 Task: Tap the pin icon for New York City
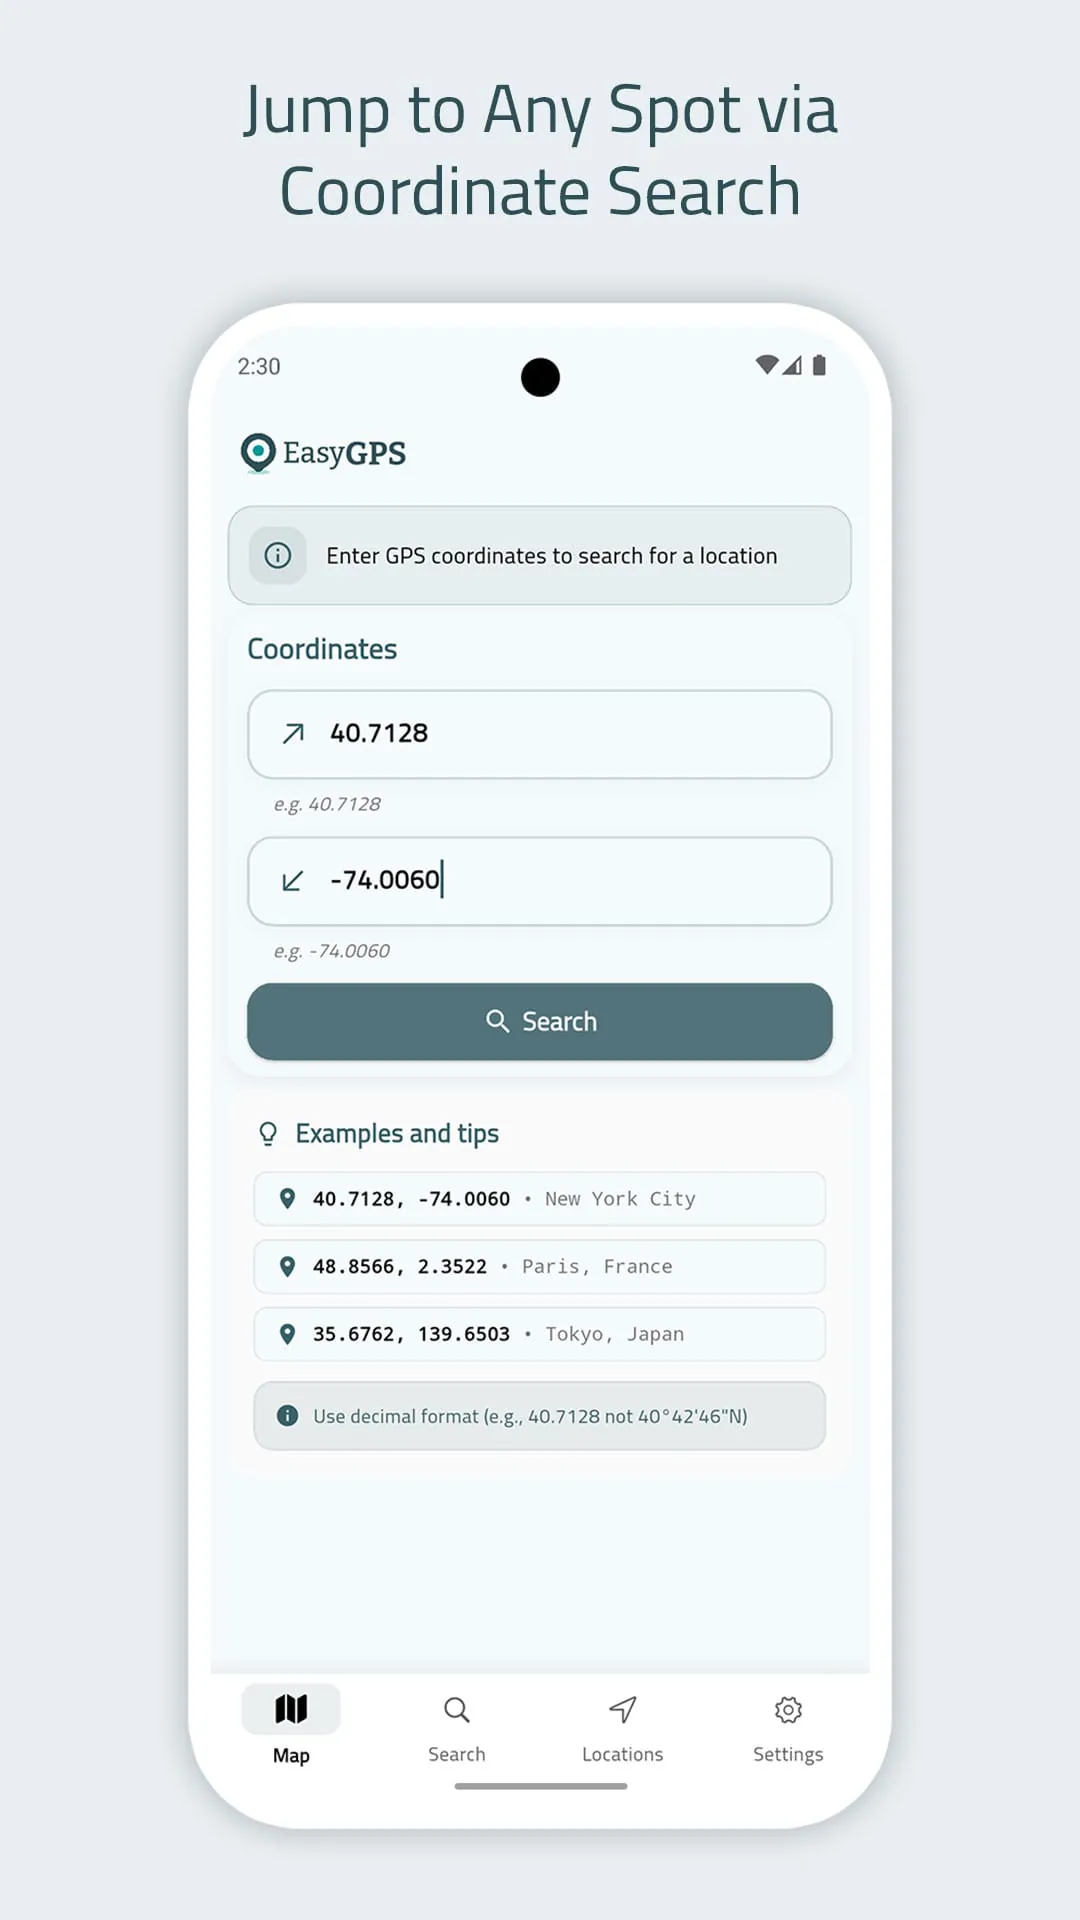coord(287,1198)
